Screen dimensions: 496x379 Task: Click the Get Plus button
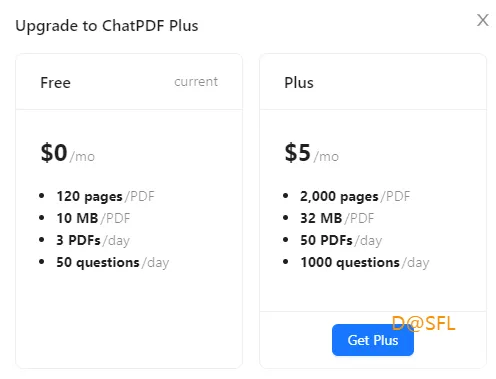coord(373,340)
